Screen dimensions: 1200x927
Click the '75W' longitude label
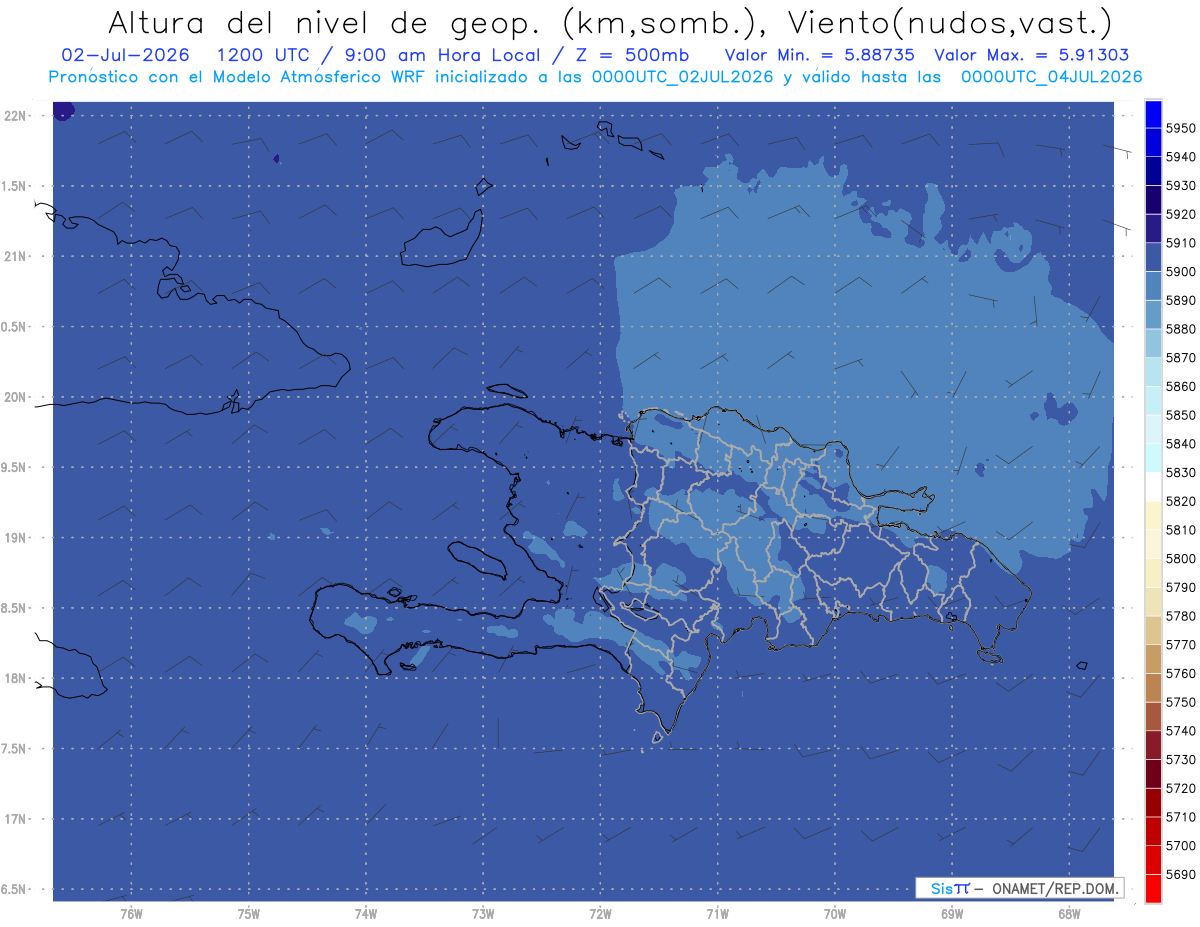(x=249, y=914)
